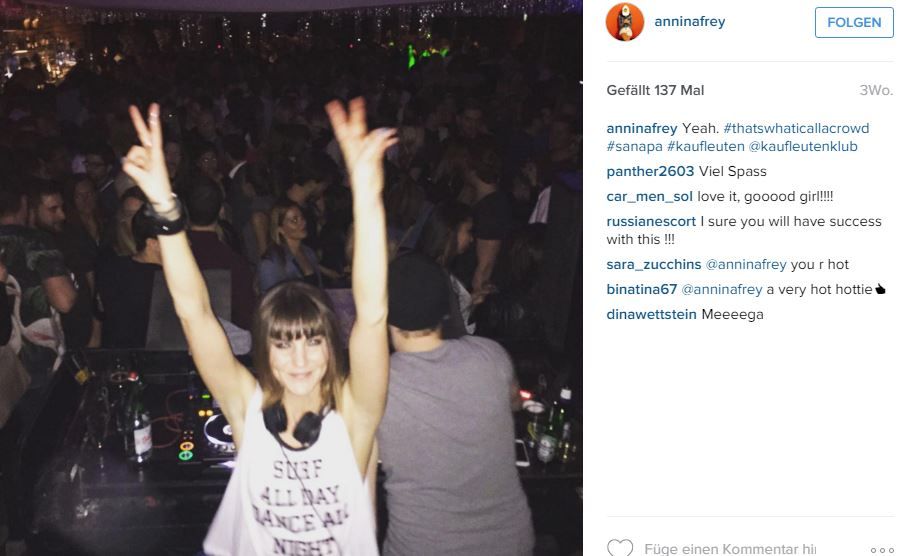Open commenter russianescort's profile
Image resolution: width=905 pixels, height=556 pixels.
(x=651, y=222)
